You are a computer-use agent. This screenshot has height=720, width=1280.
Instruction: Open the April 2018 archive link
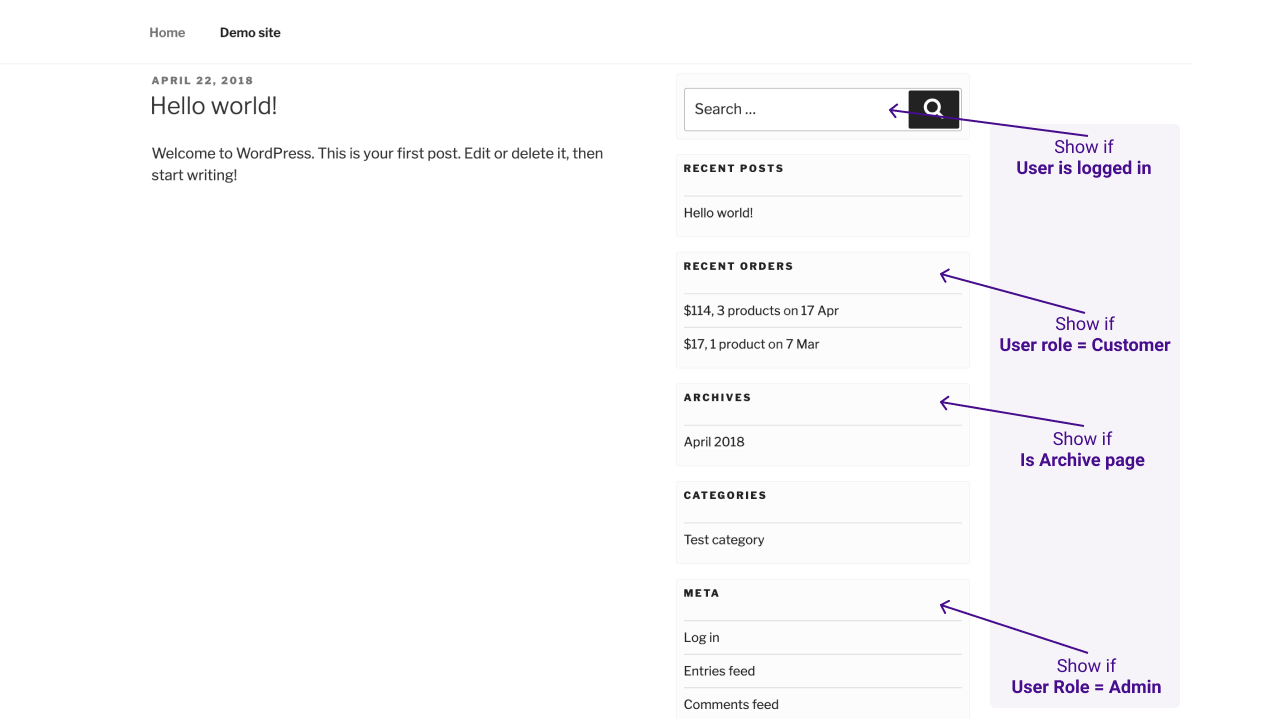click(714, 442)
